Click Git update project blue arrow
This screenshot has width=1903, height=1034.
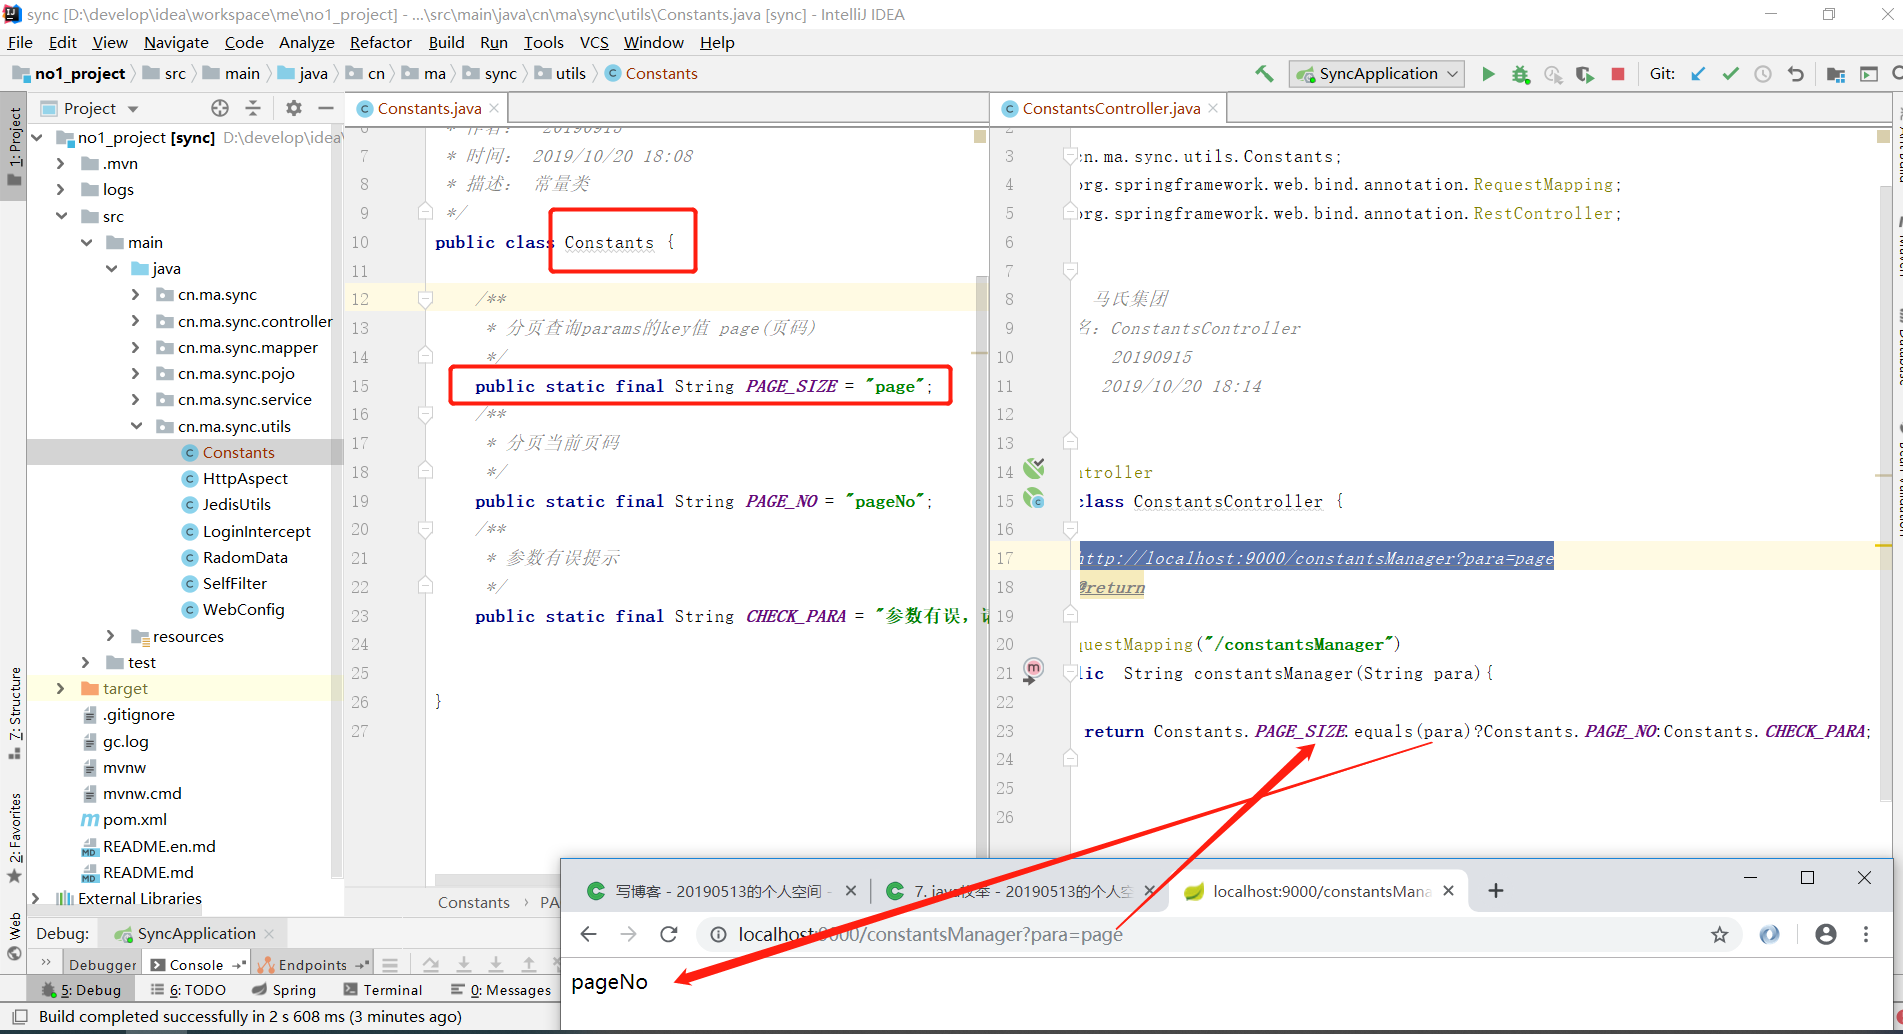click(x=1698, y=74)
